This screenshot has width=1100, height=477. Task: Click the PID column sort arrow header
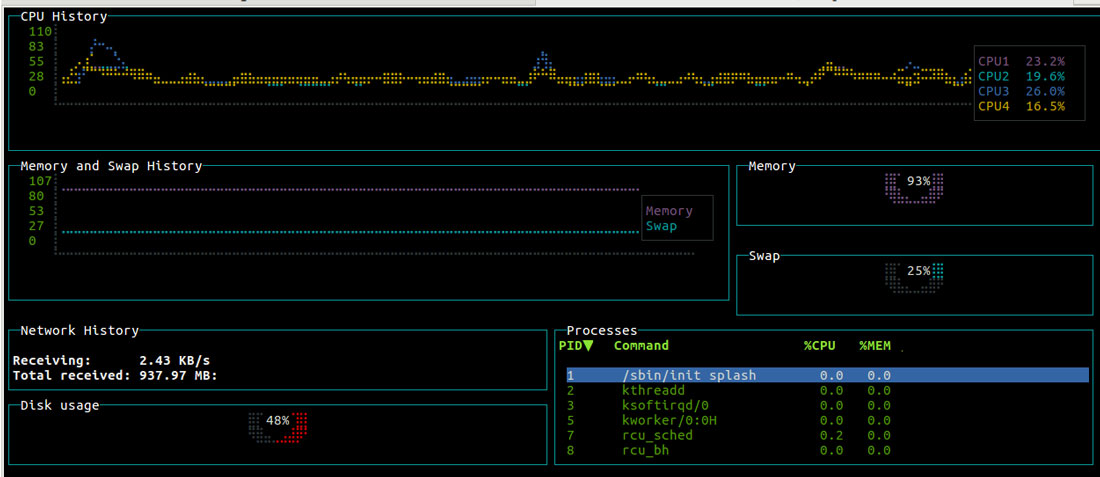[576, 345]
